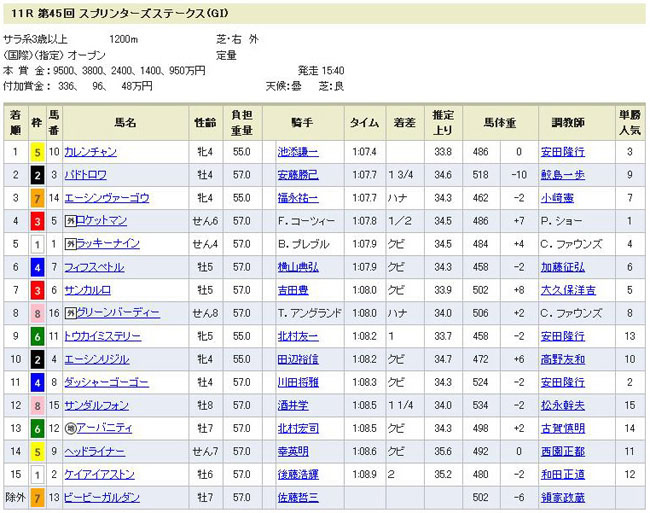Screen dimensions: 650x513
Task: Select horse name サンカルロ
Action: tap(88, 290)
